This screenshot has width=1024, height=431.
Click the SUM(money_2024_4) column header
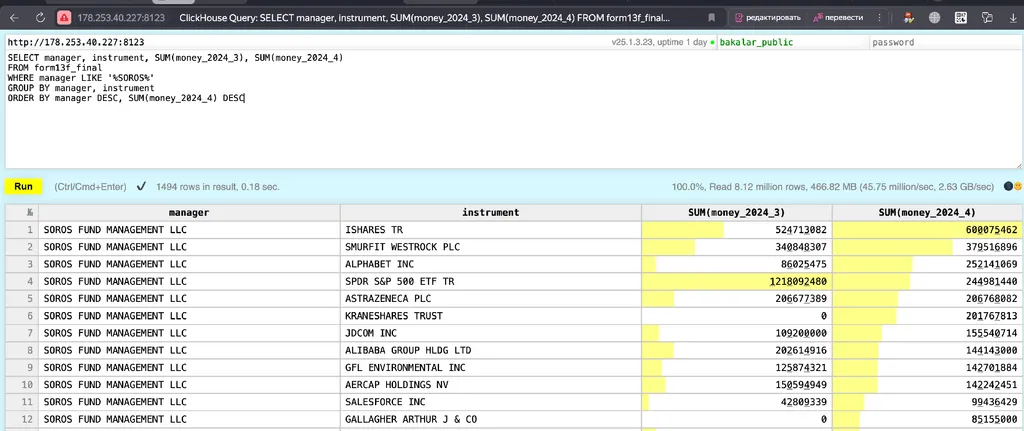pyautogui.click(x=926, y=212)
